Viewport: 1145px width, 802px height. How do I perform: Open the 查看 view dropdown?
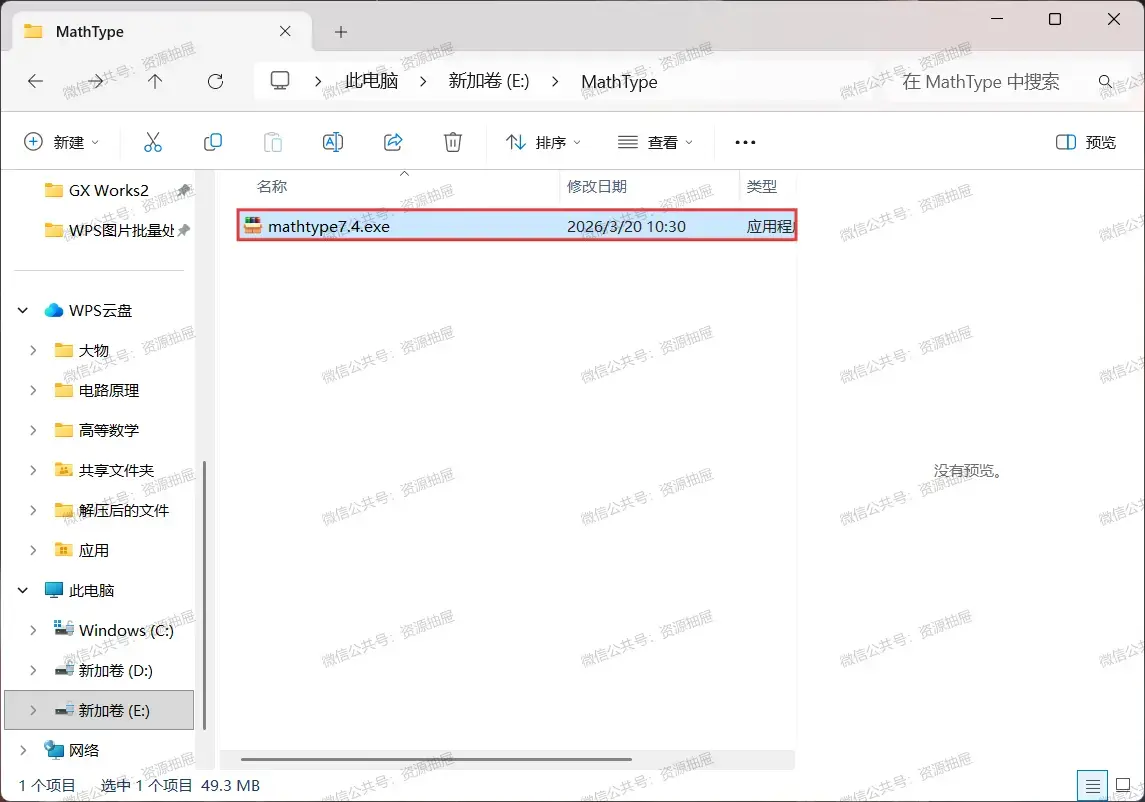655,142
